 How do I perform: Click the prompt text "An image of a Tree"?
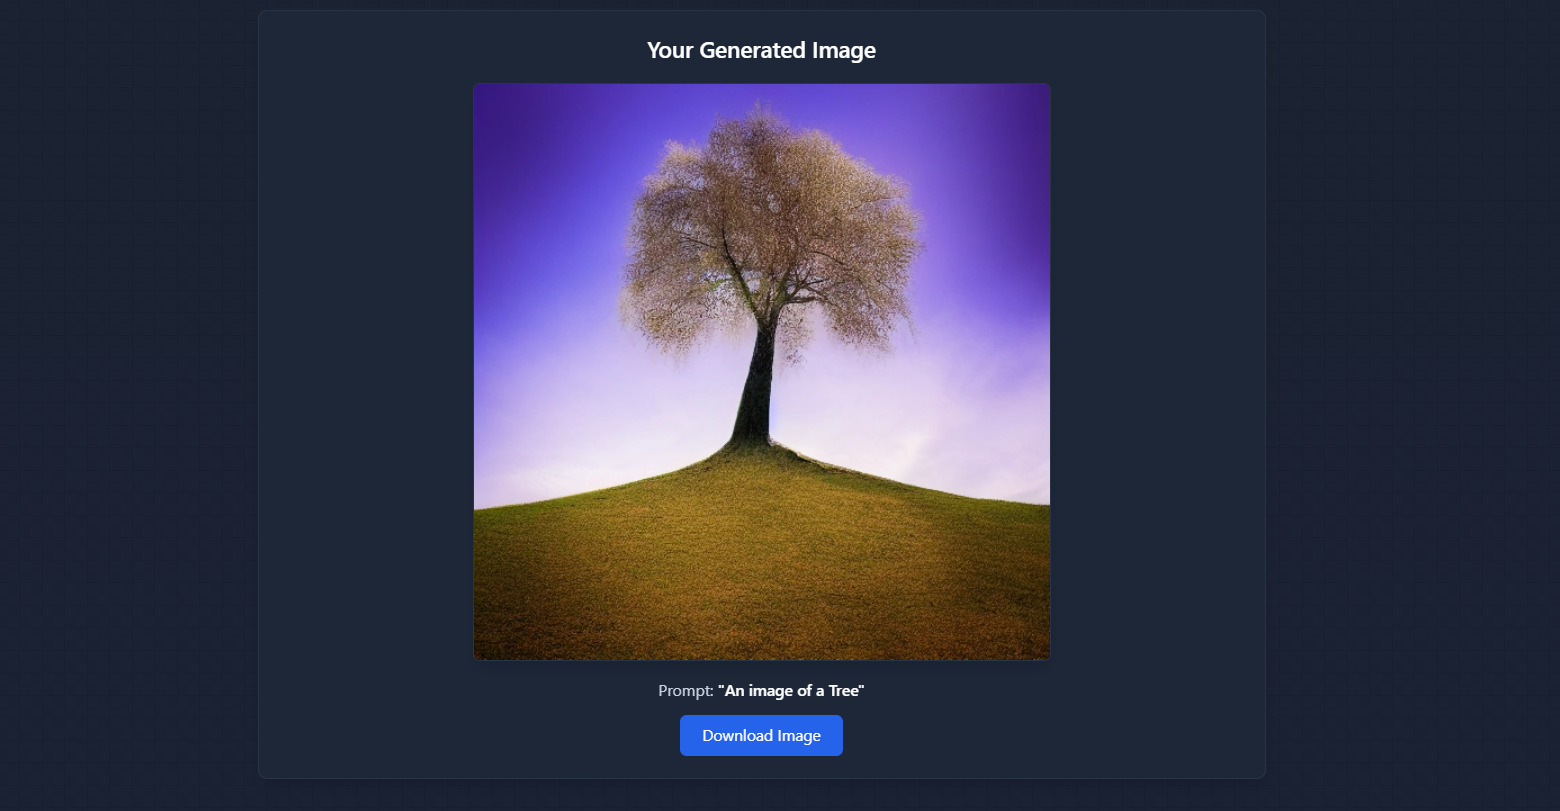pyautogui.click(x=791, y=690)
